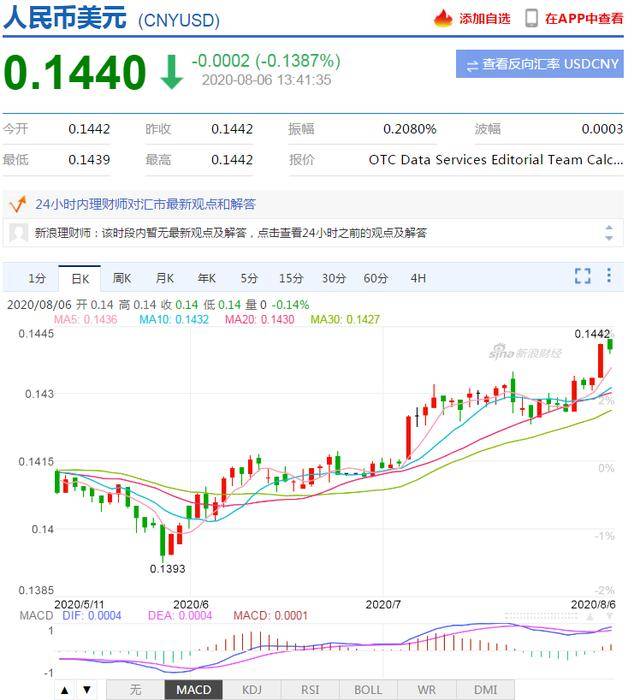640x700 pixels.
Task: Open 在APP中查看 link
Action: 584,19
